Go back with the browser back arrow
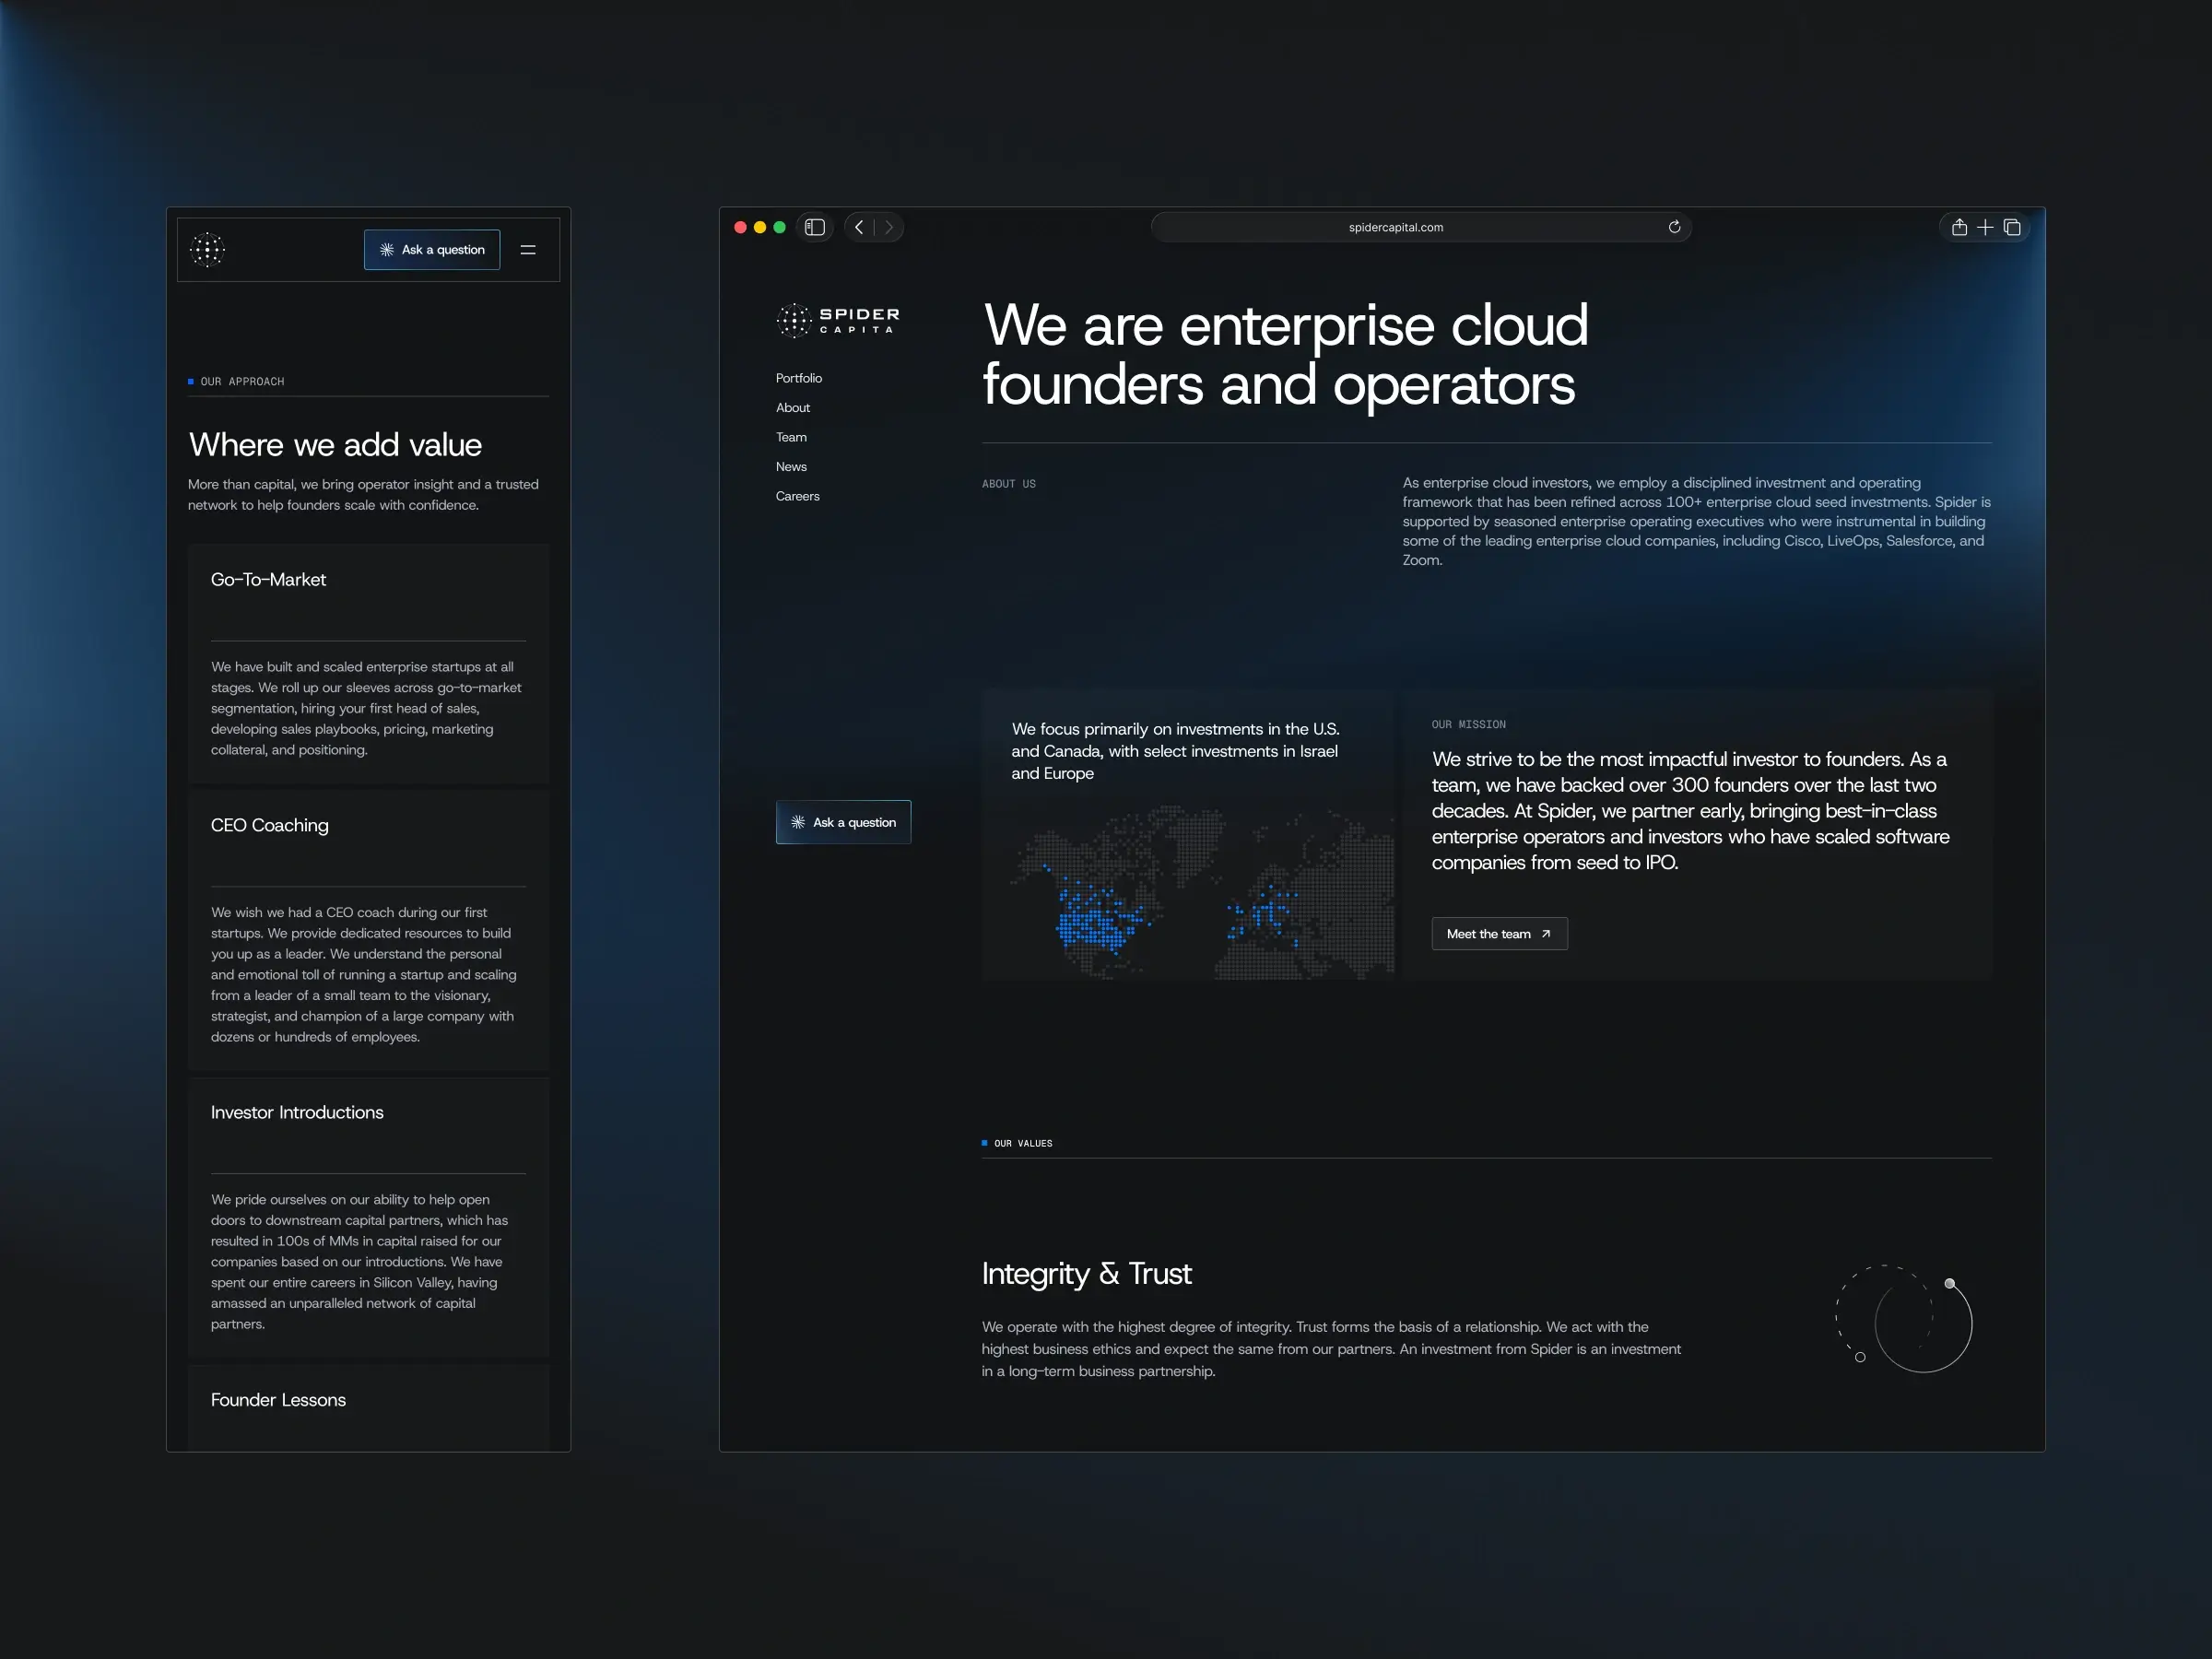This screenshot has height=1659, width=2212. click(x=859, y=227)
